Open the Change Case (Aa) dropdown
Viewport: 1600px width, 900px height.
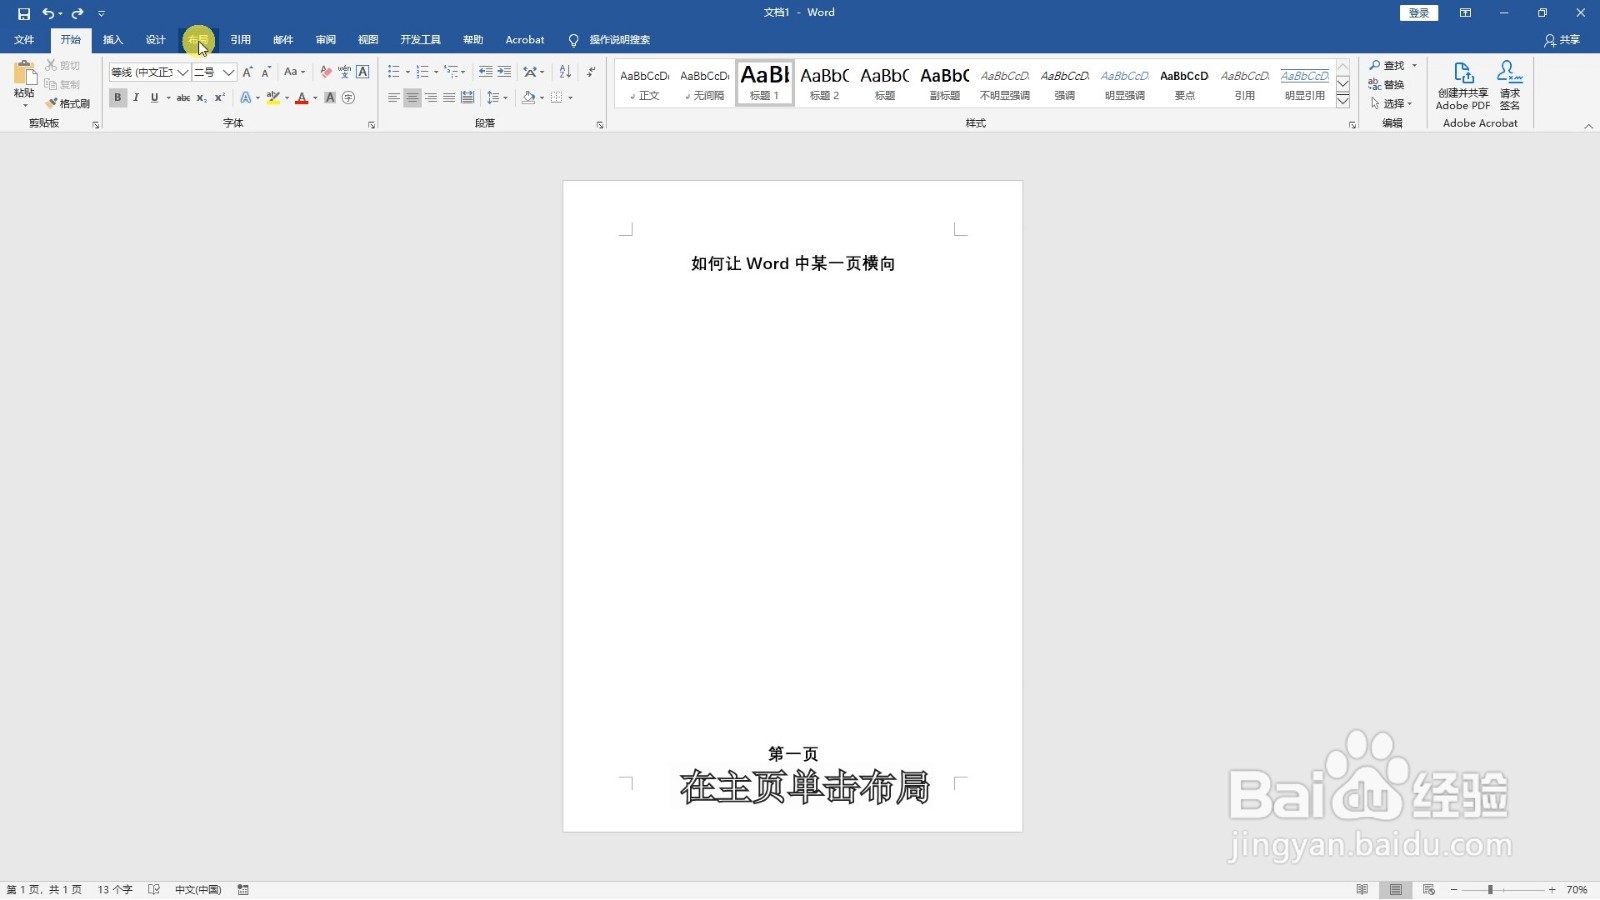pyautogui.click(x=294, y=72)
